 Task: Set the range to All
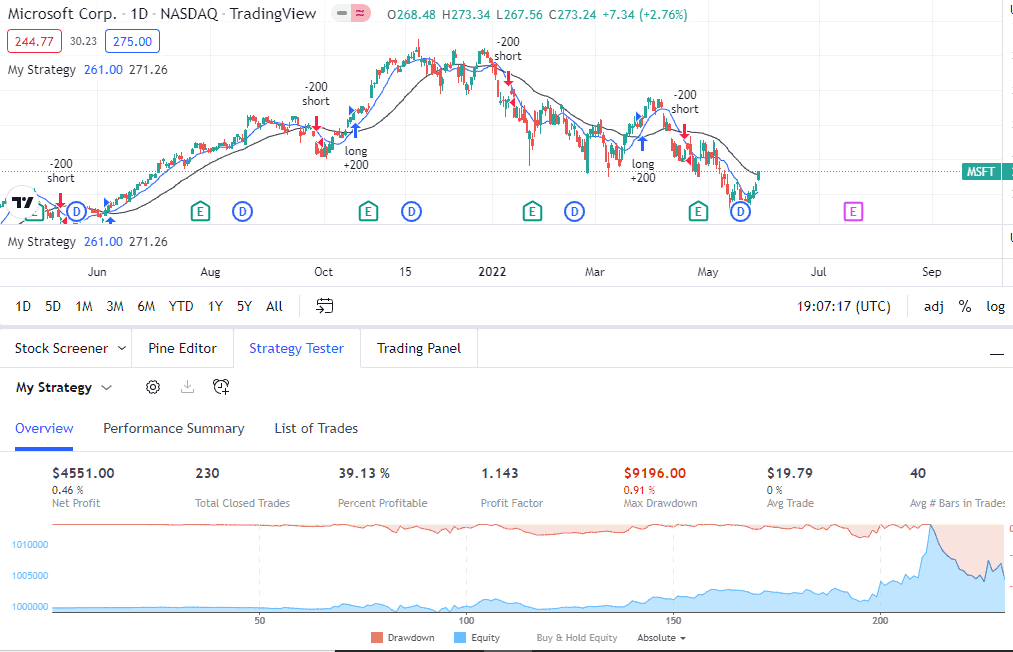275,306
